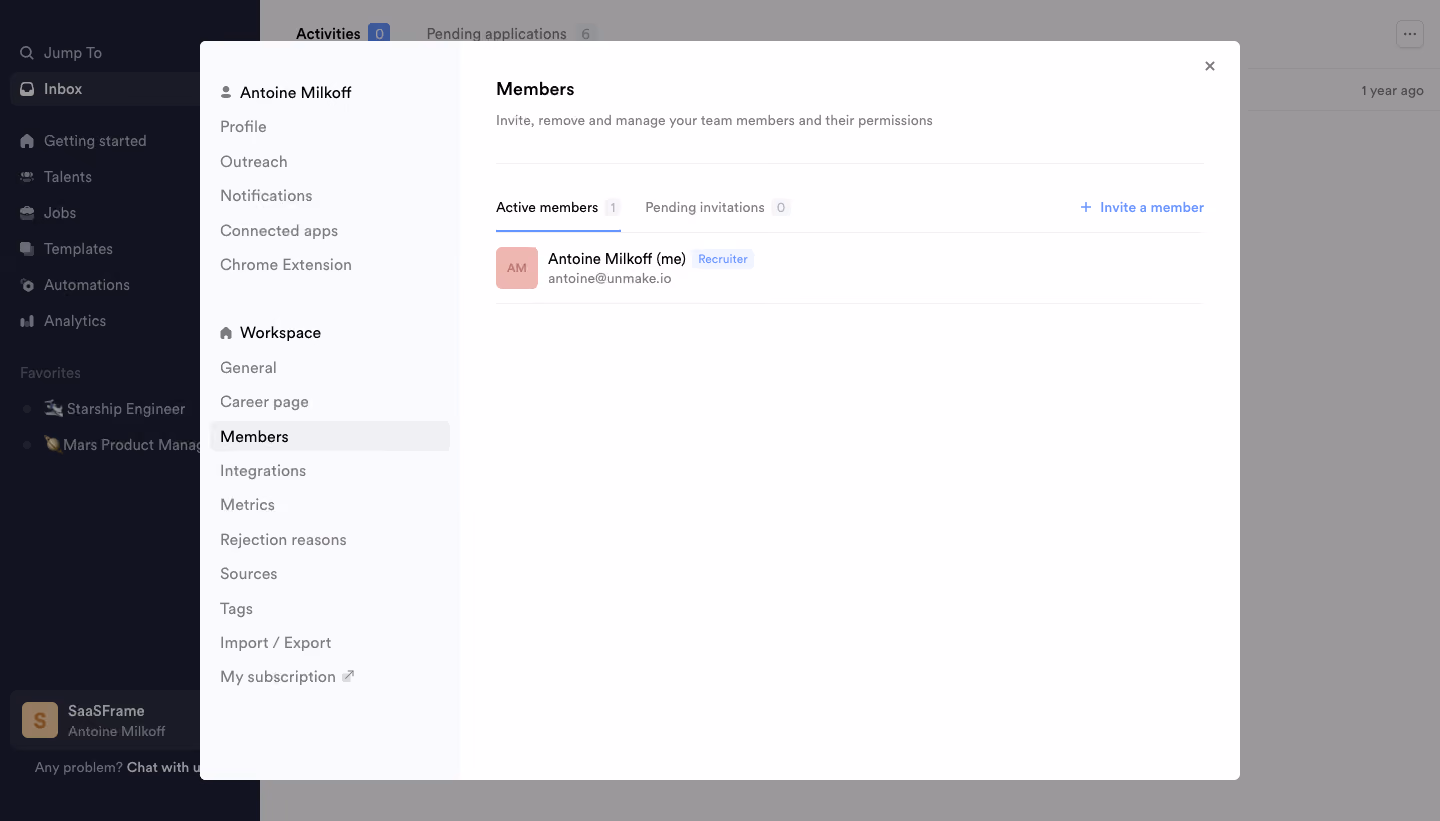Click the Inbox tray icon in sidebar
Image resolution: width=1440 pixels, height=821 pixels.
click(x=27, y=89)
